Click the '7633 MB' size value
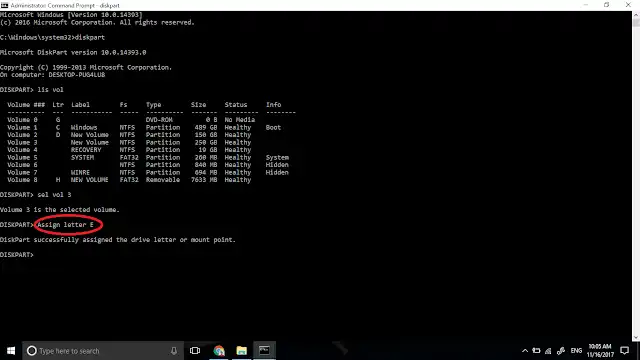 coord(204,180)
